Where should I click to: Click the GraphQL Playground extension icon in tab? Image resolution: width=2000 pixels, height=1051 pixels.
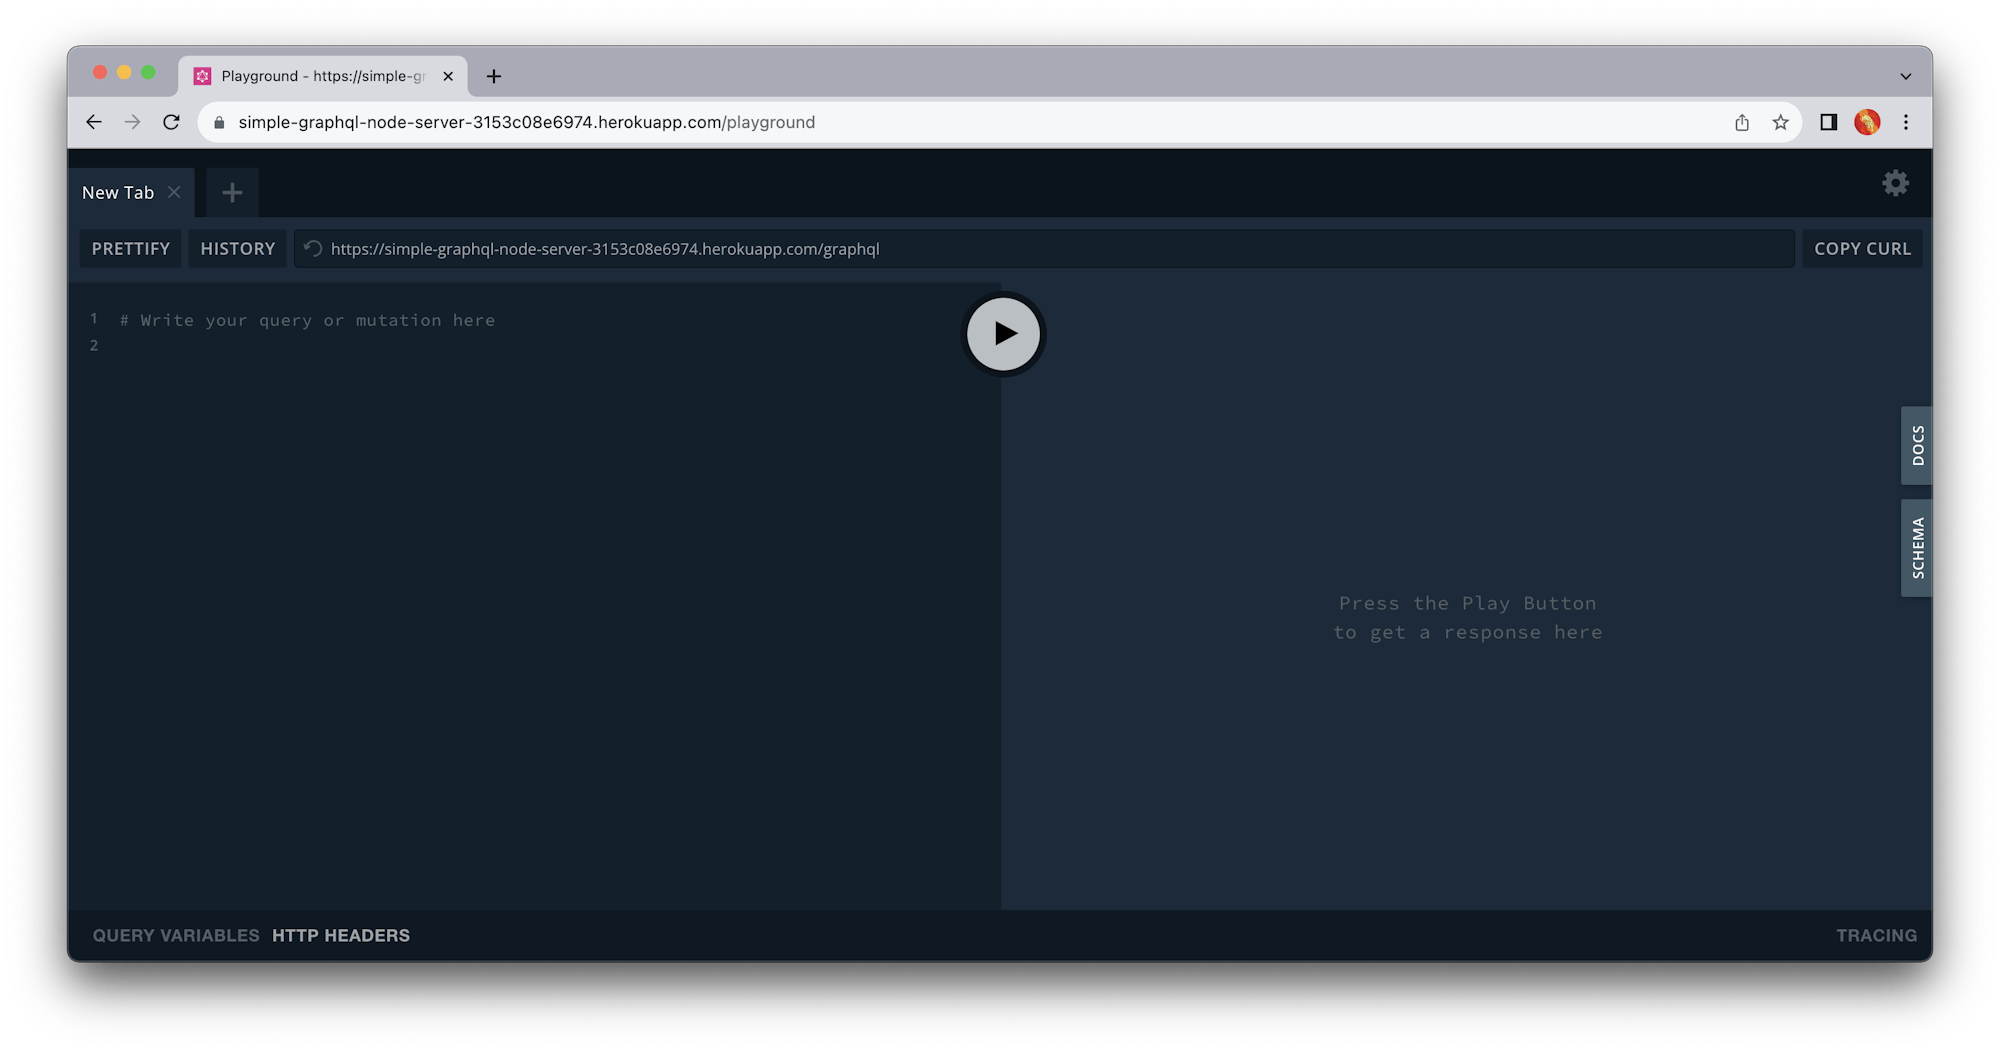[203, 76]
